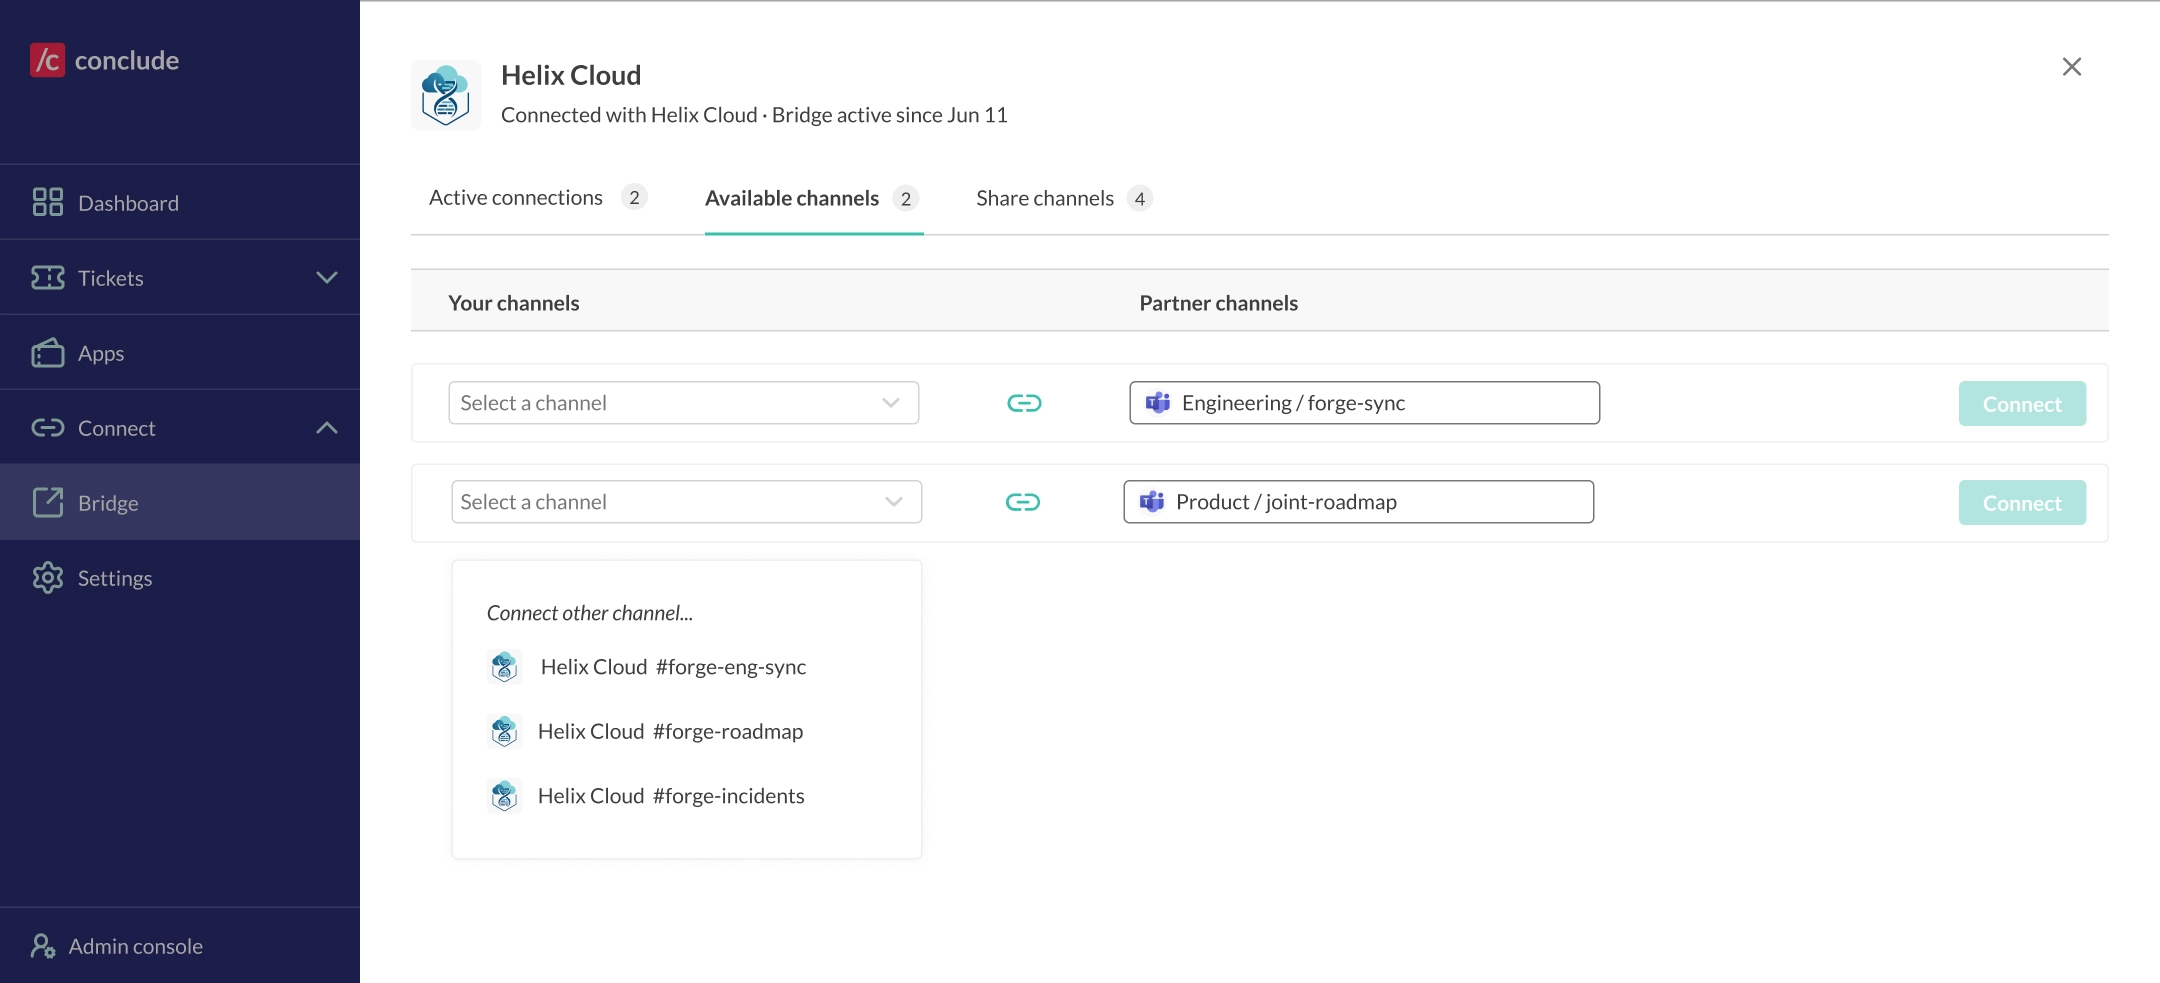Open Apps in sidebar
Screen dimensions: 2160x983
click(180, 352)
